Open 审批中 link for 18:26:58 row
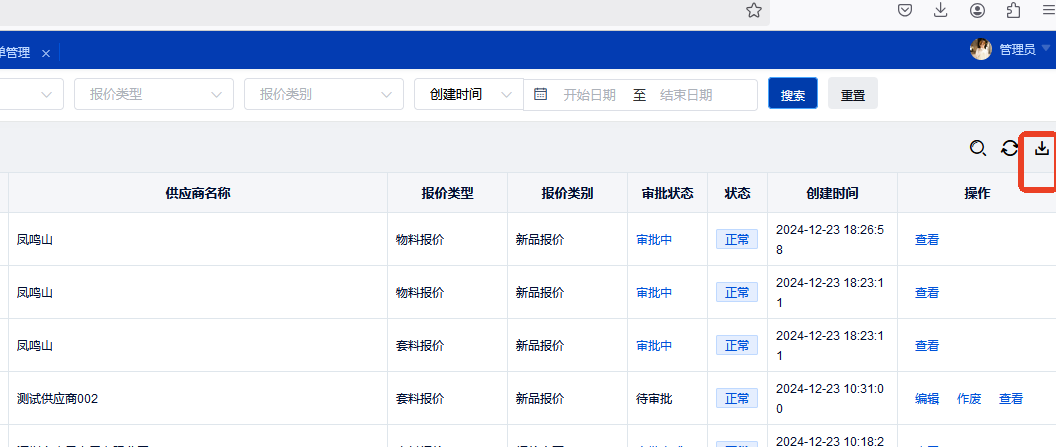This screenshot has width=1056, height=447. [x=654, y=240]
